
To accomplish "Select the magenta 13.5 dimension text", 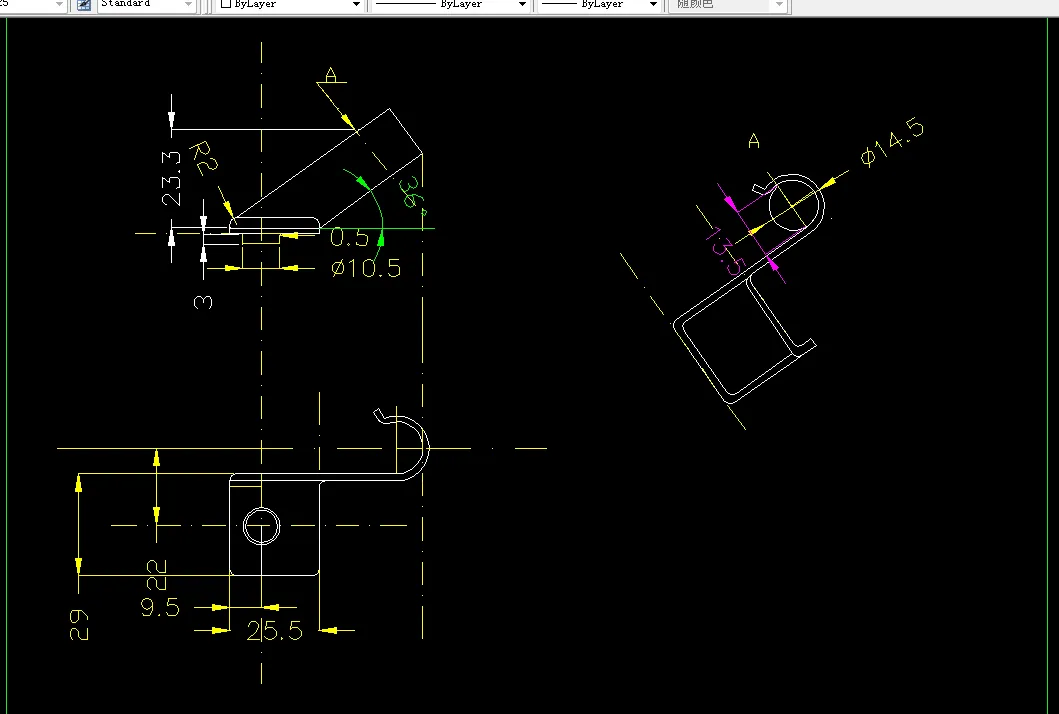I will pos(725,251).
